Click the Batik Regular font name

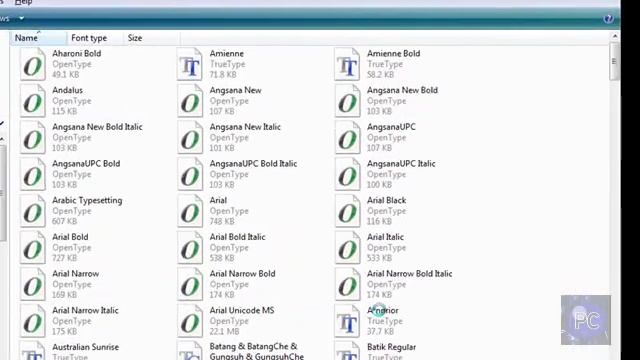391,347
